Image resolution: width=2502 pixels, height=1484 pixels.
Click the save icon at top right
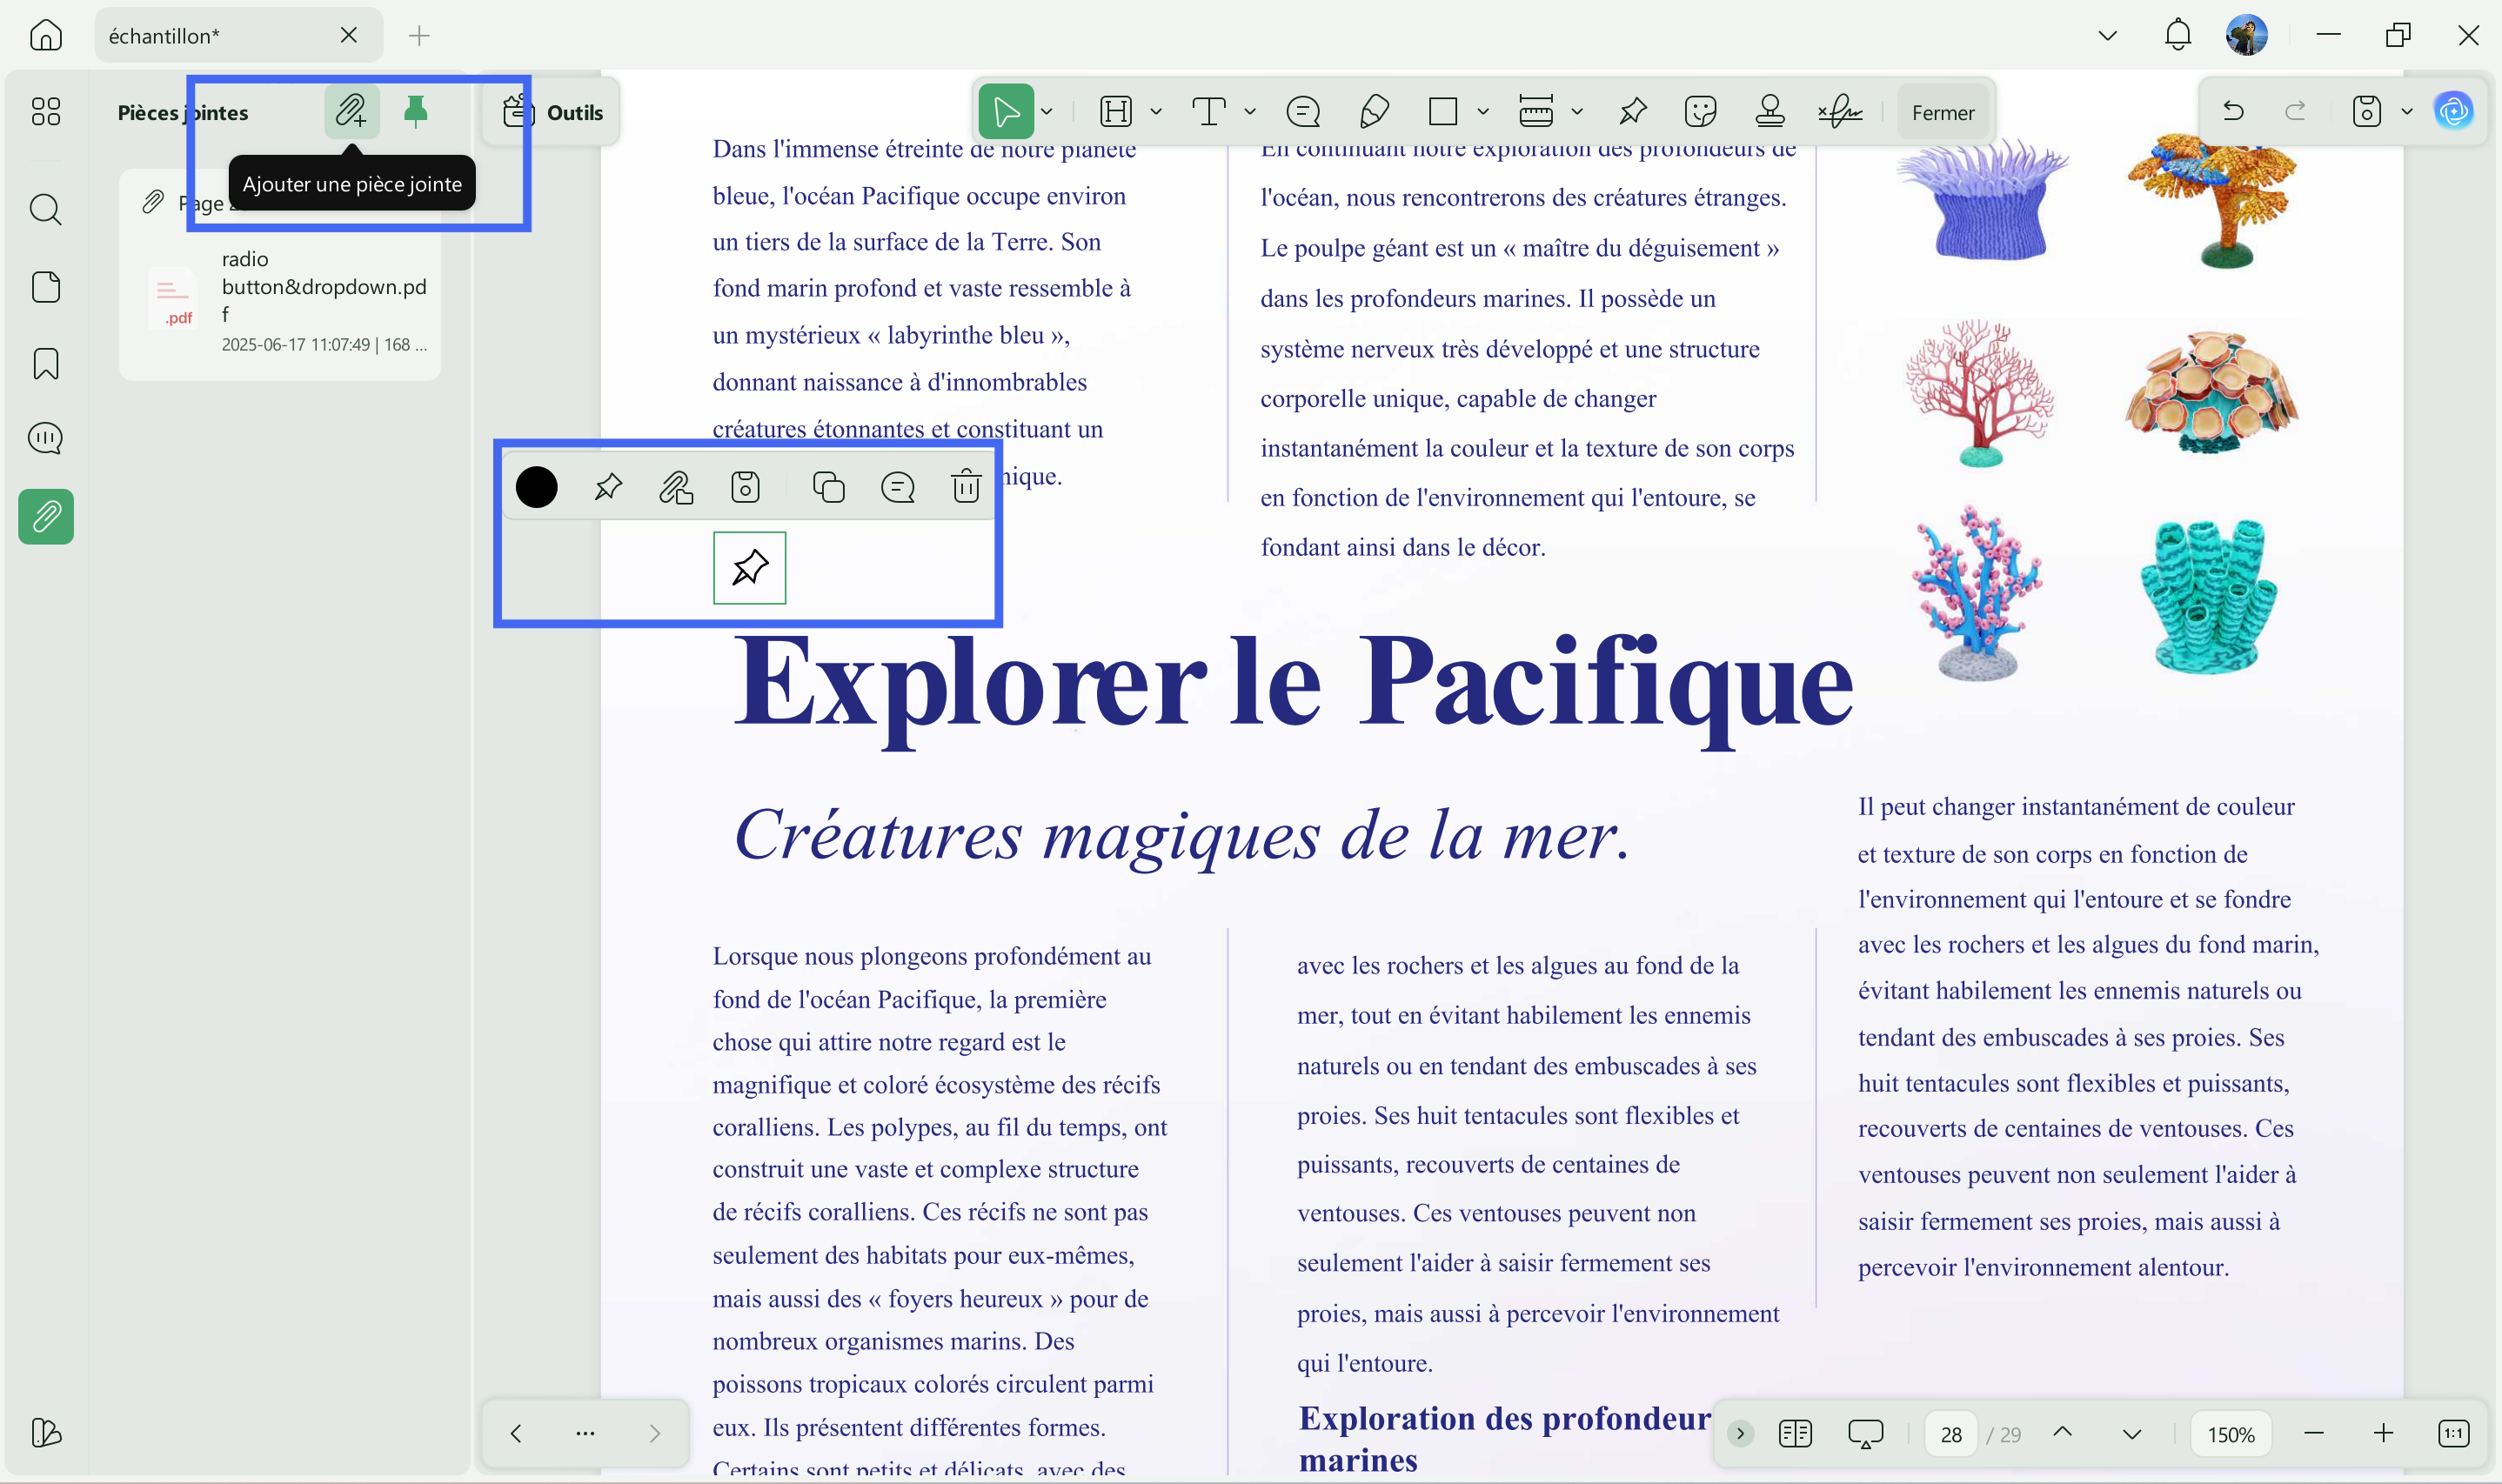[2366, 111]
